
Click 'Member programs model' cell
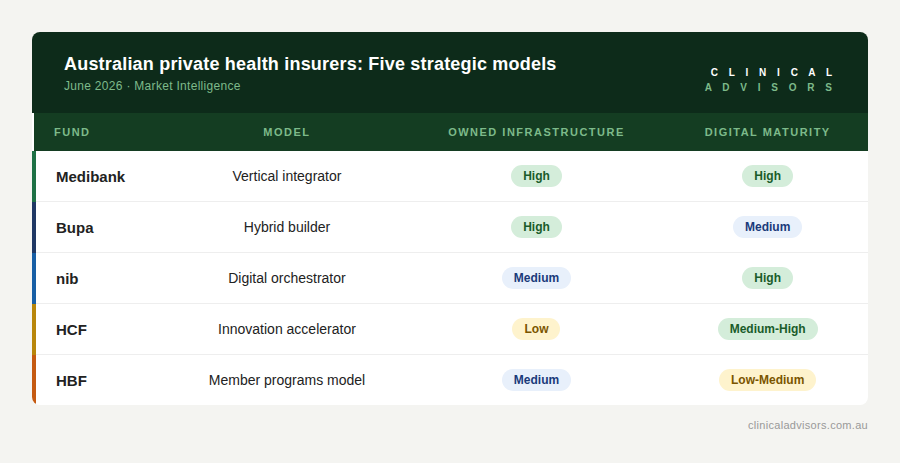pyautogui.click(x=287, y=380)
